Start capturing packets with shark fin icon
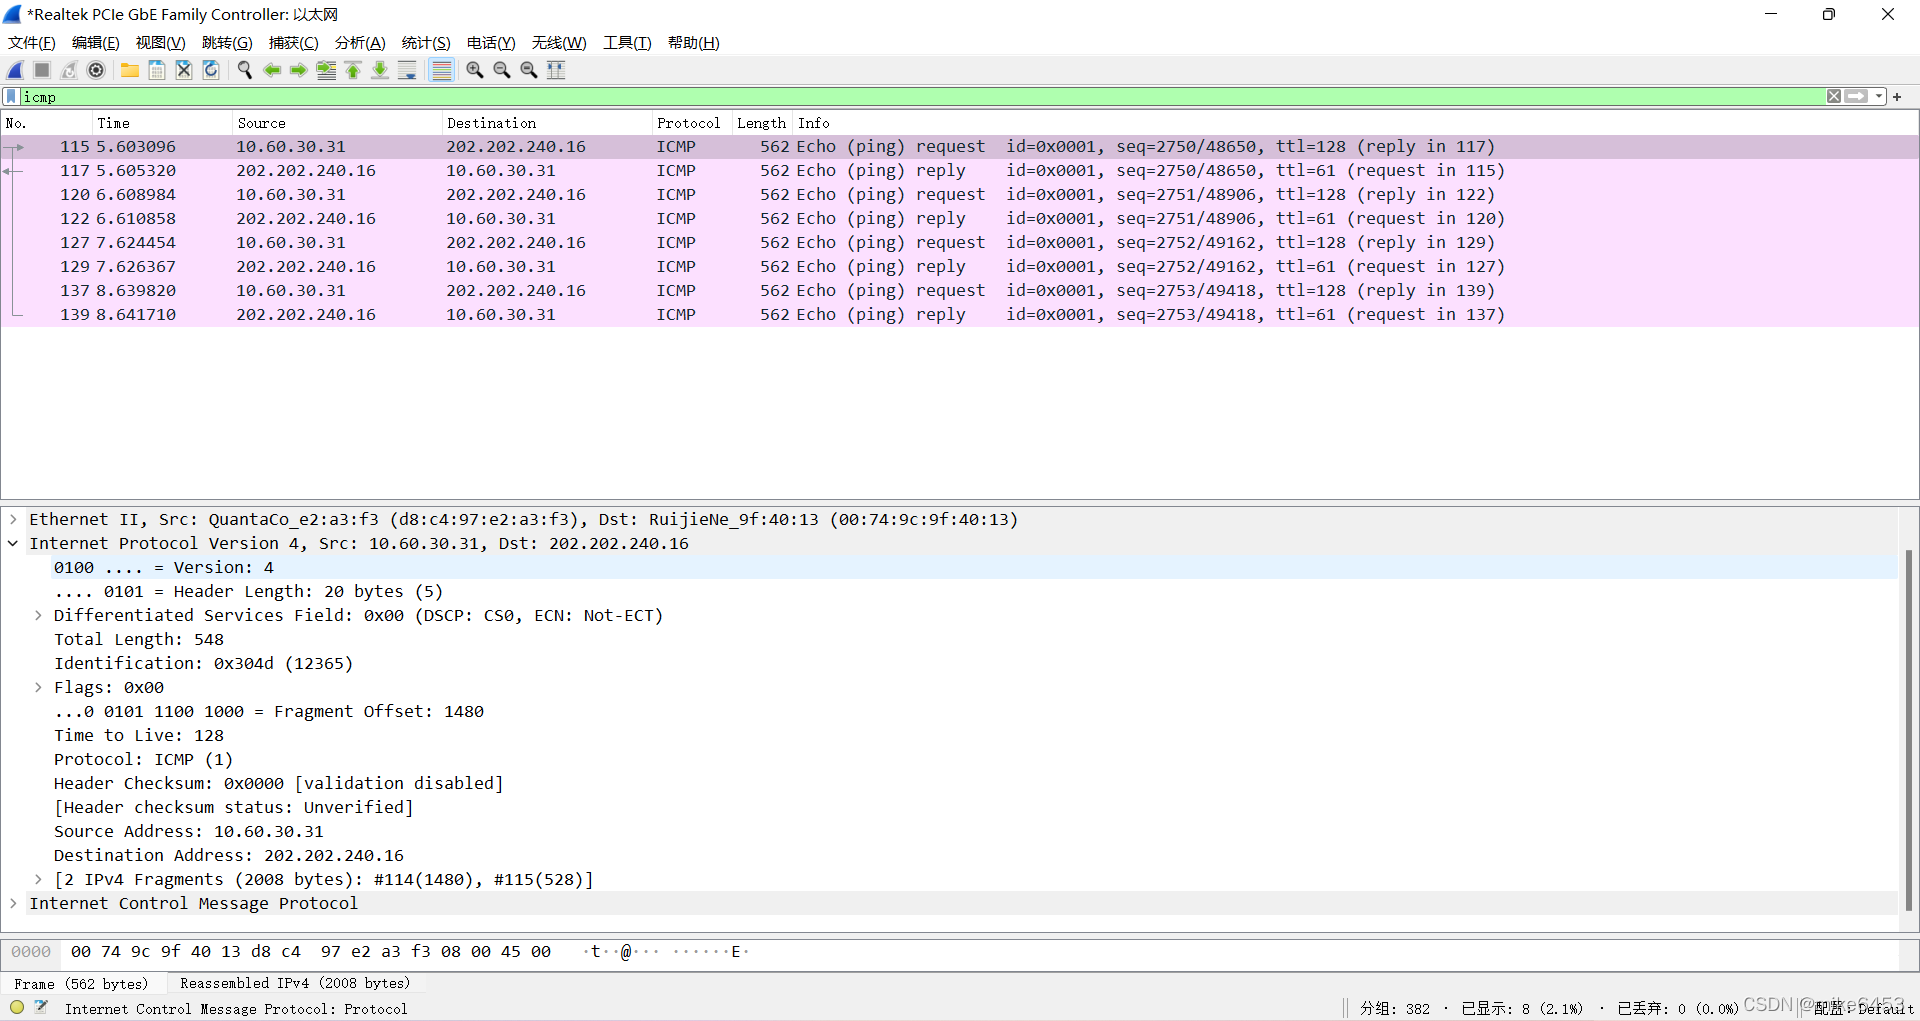 click(15, 70)
